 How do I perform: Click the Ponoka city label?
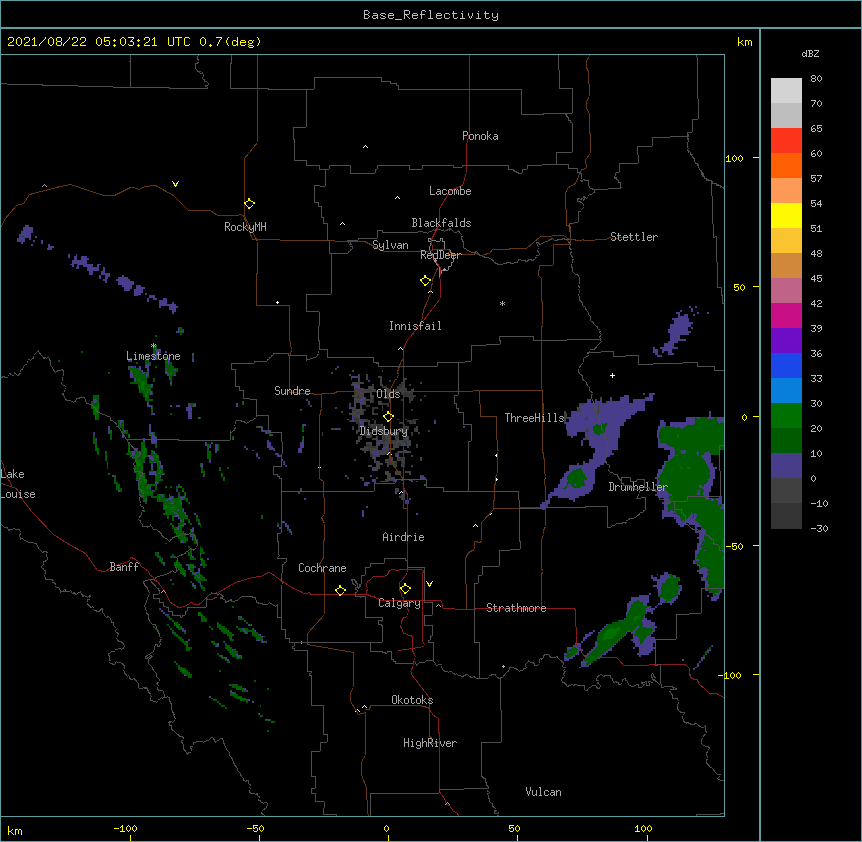point(480,136)
